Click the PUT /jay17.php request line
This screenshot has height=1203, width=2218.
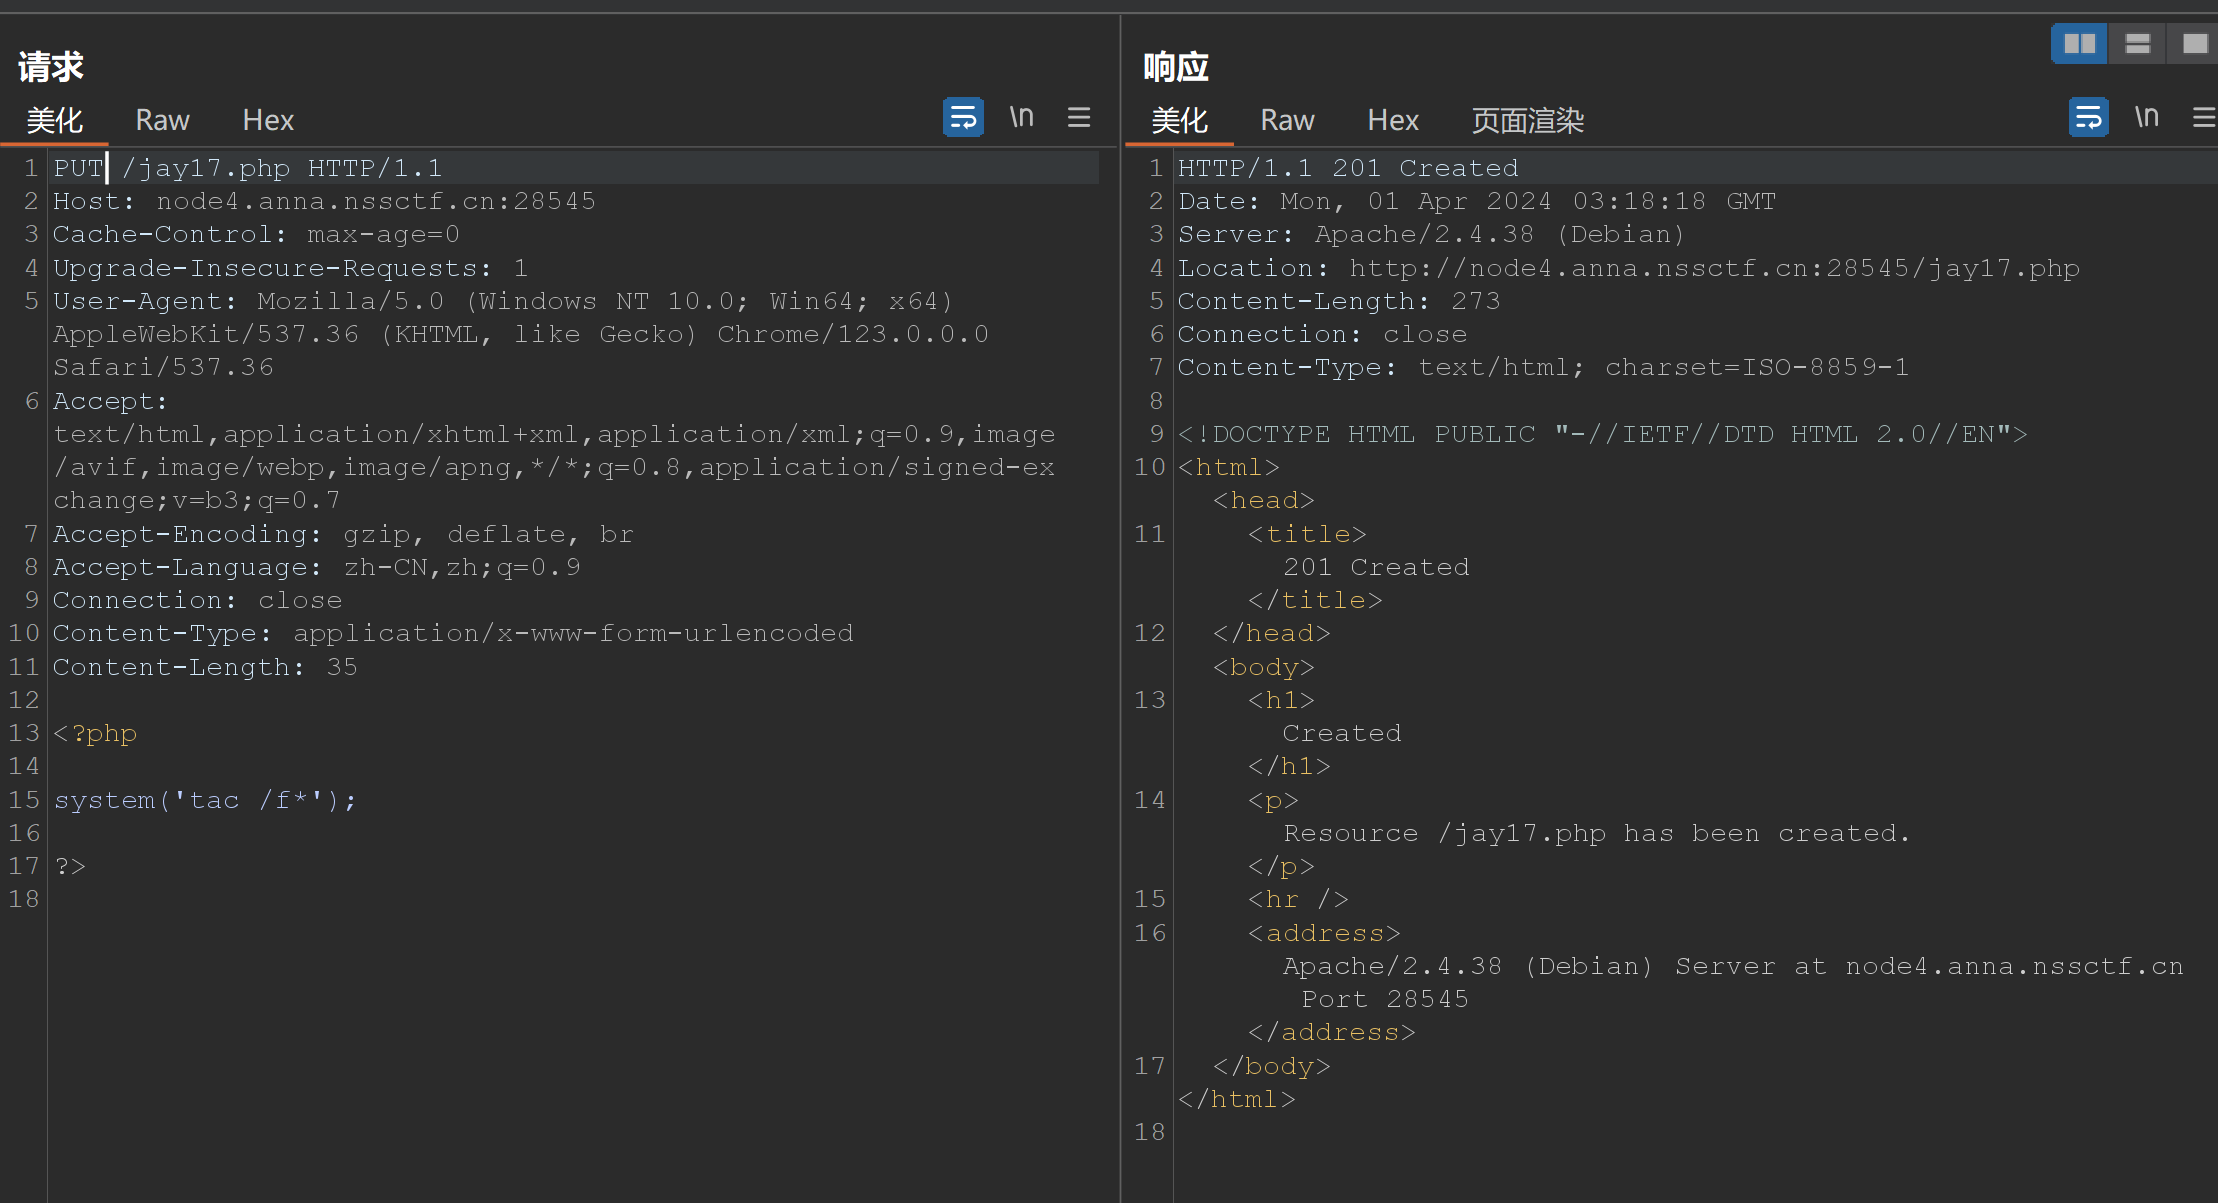(247, 168)
